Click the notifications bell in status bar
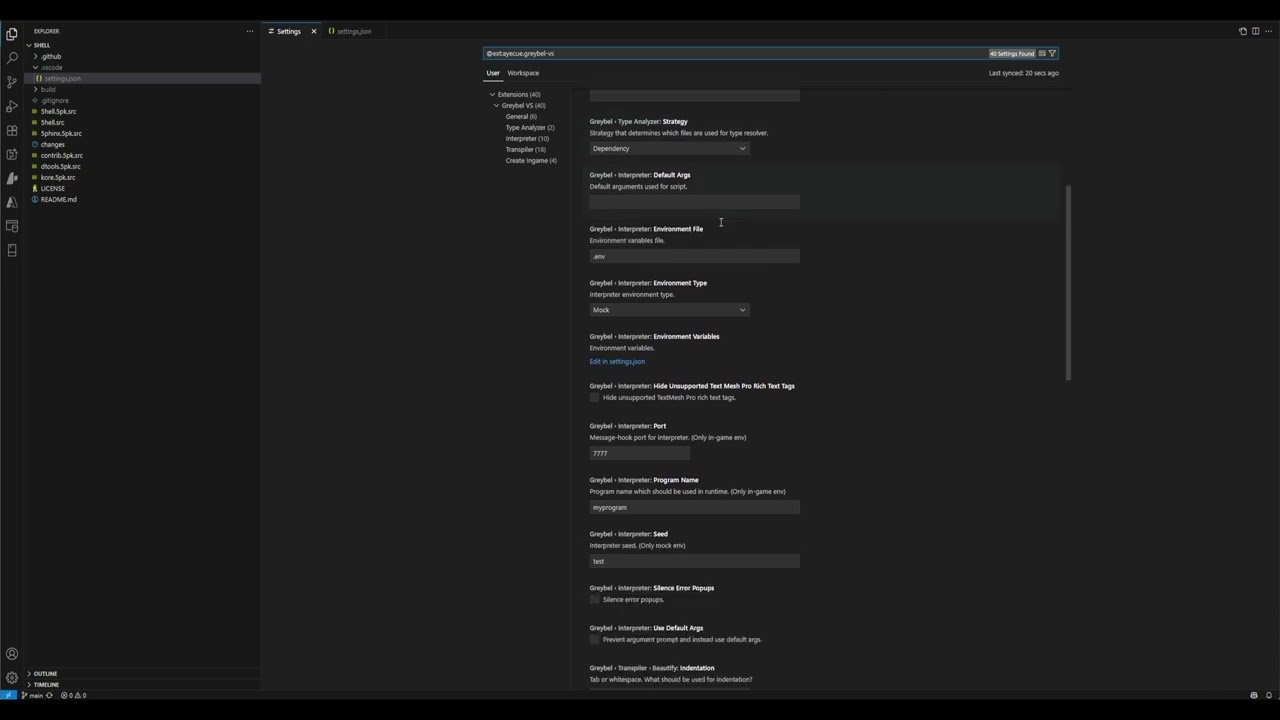 tap(1269, 695)
